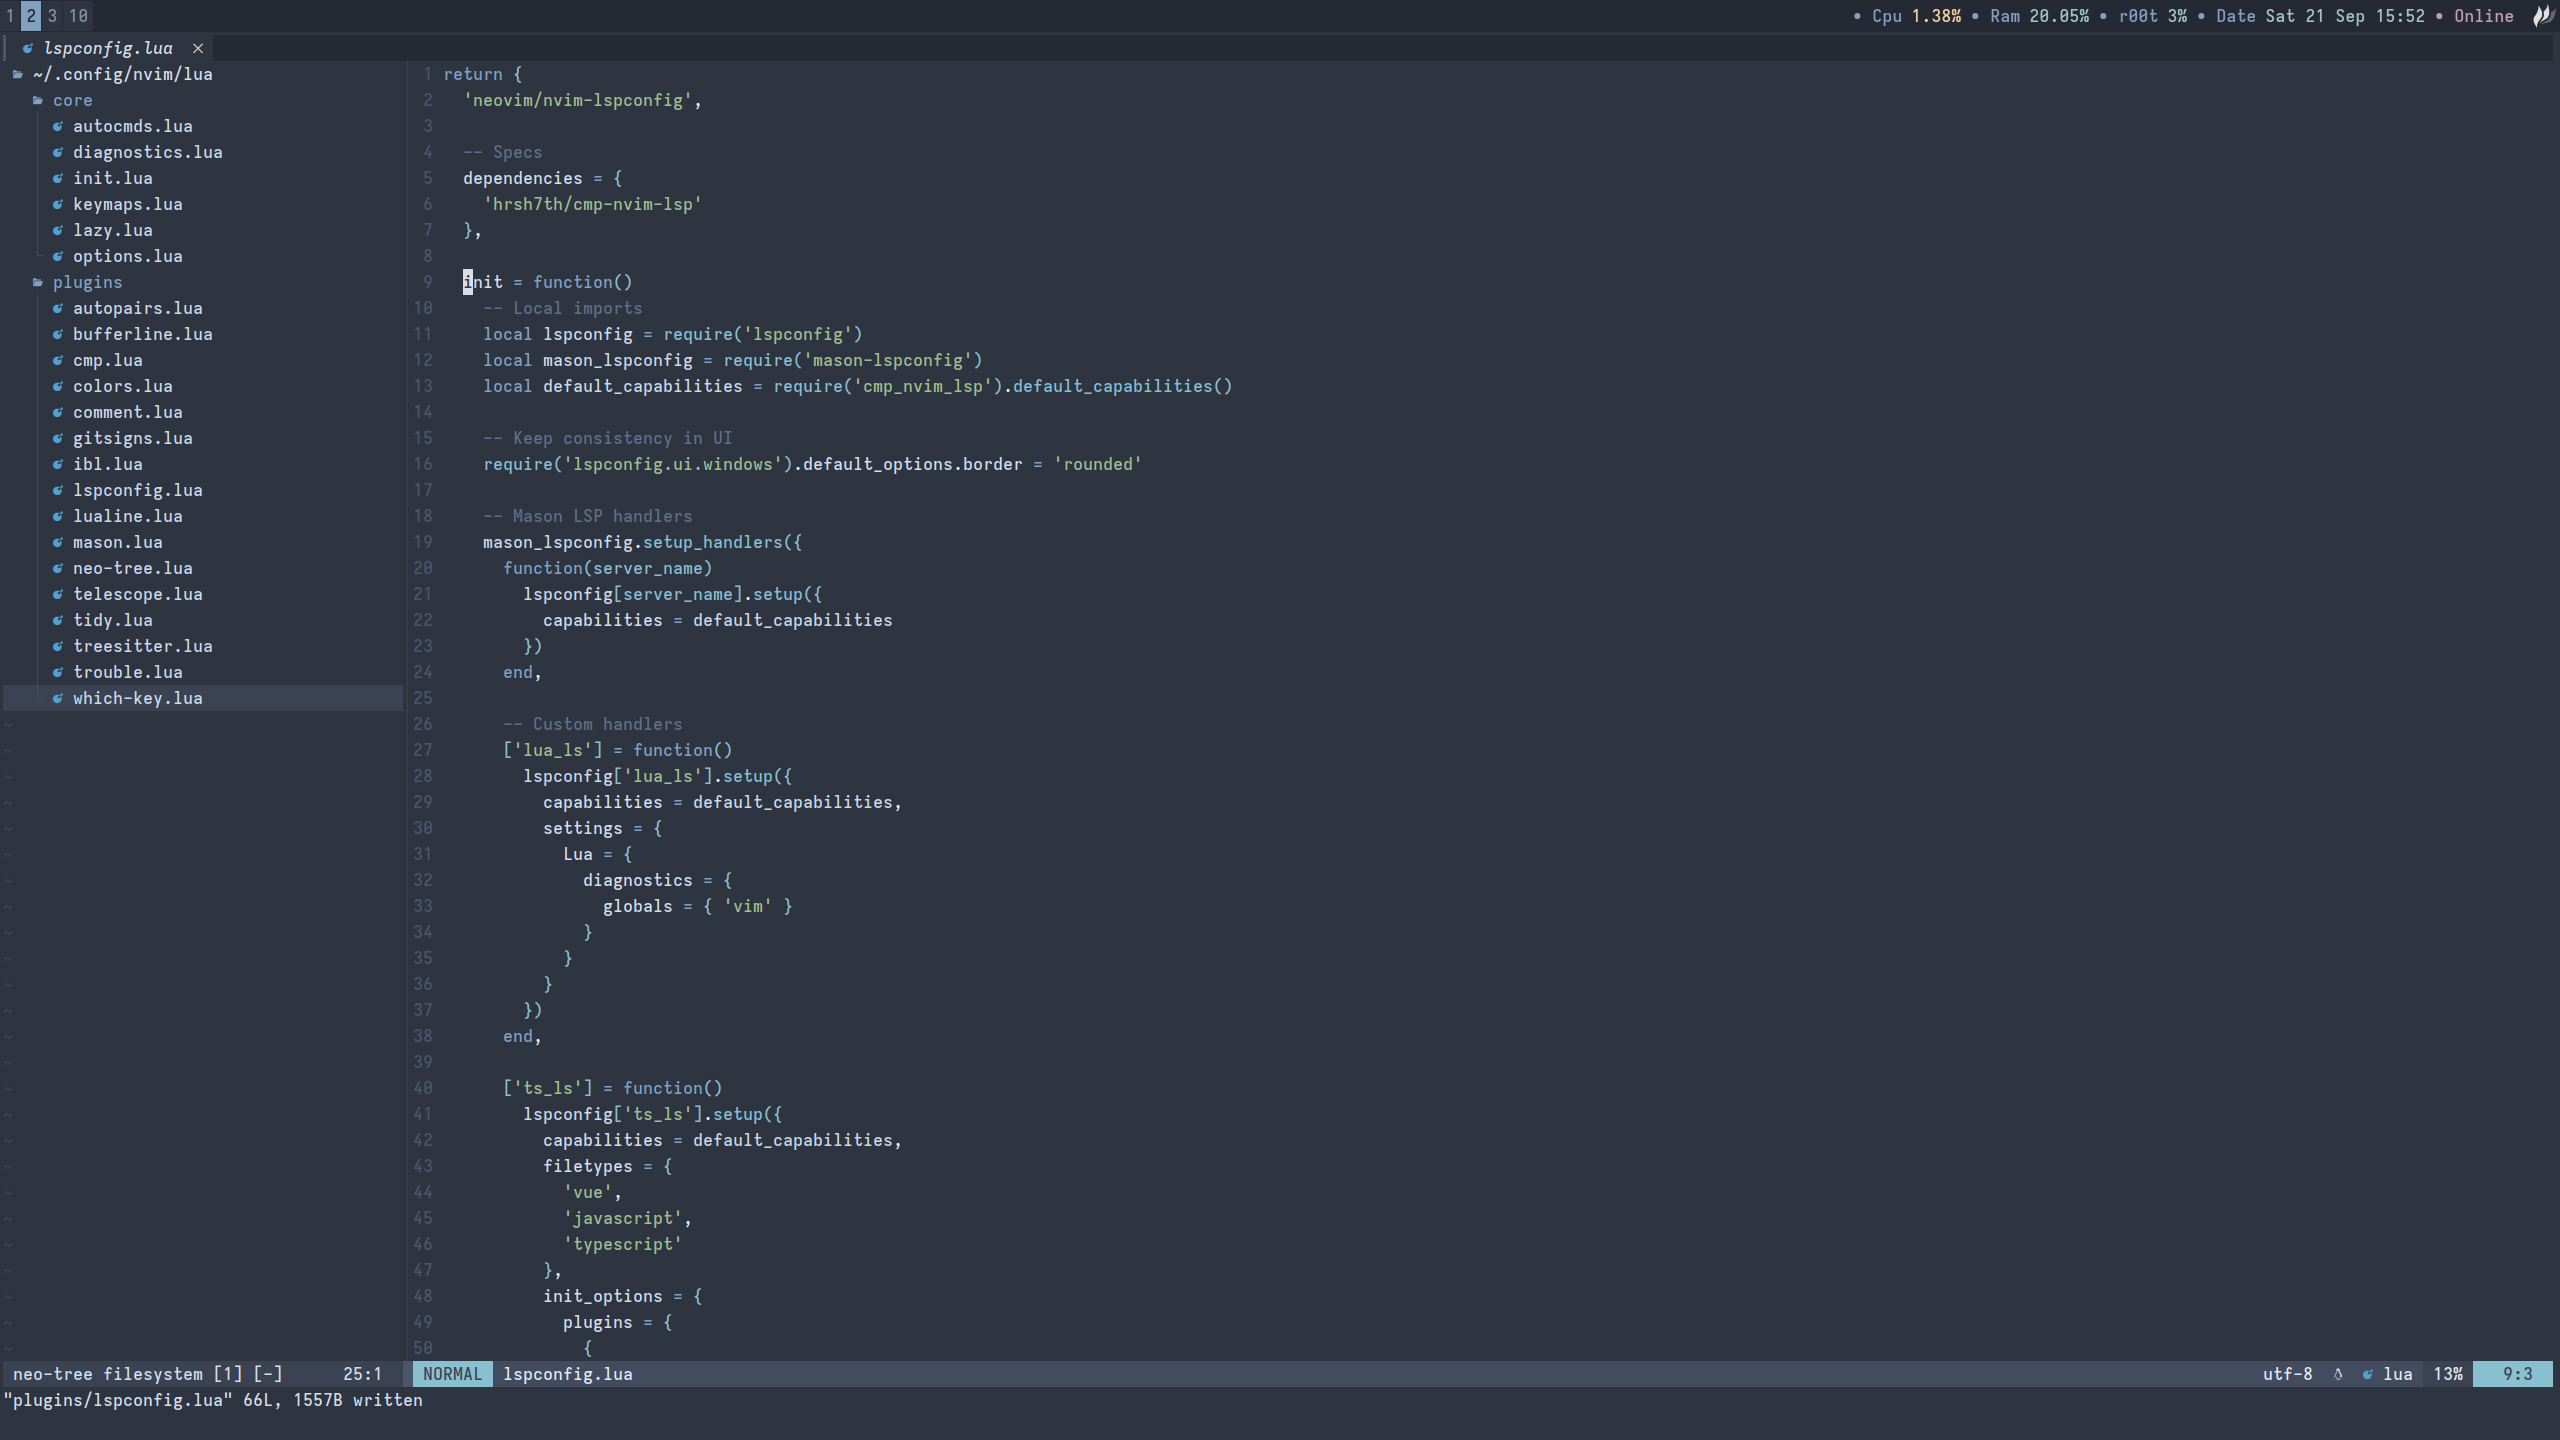
Task: Open comment.lua plugin file
Action: (127, 412)
